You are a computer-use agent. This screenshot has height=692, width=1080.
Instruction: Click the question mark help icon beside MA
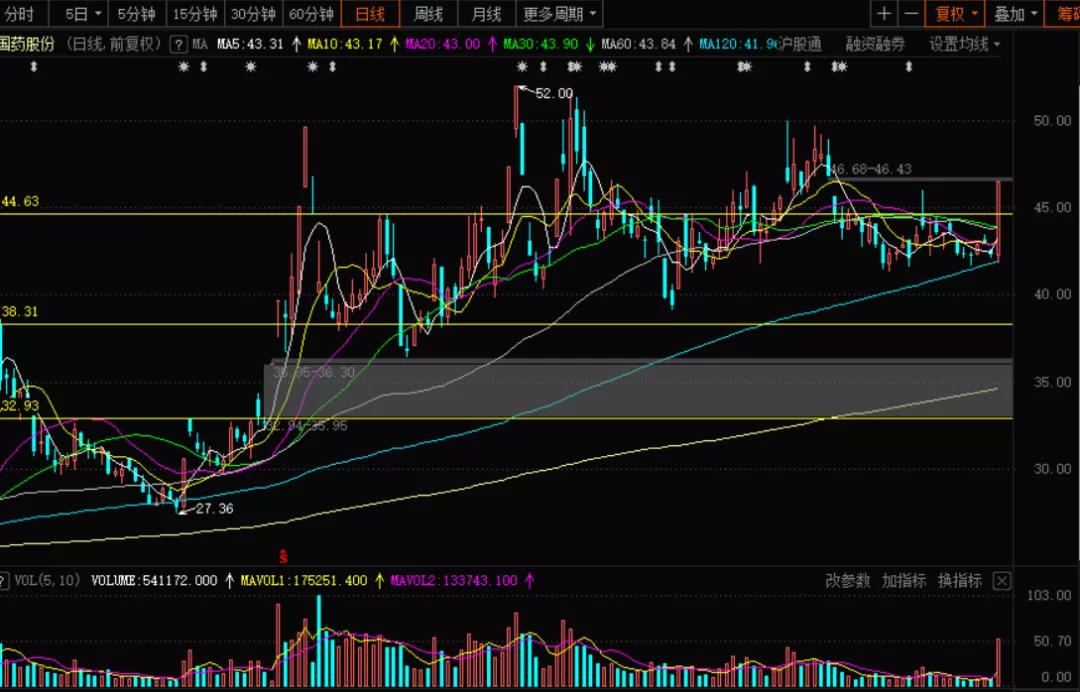click(178, 44)
